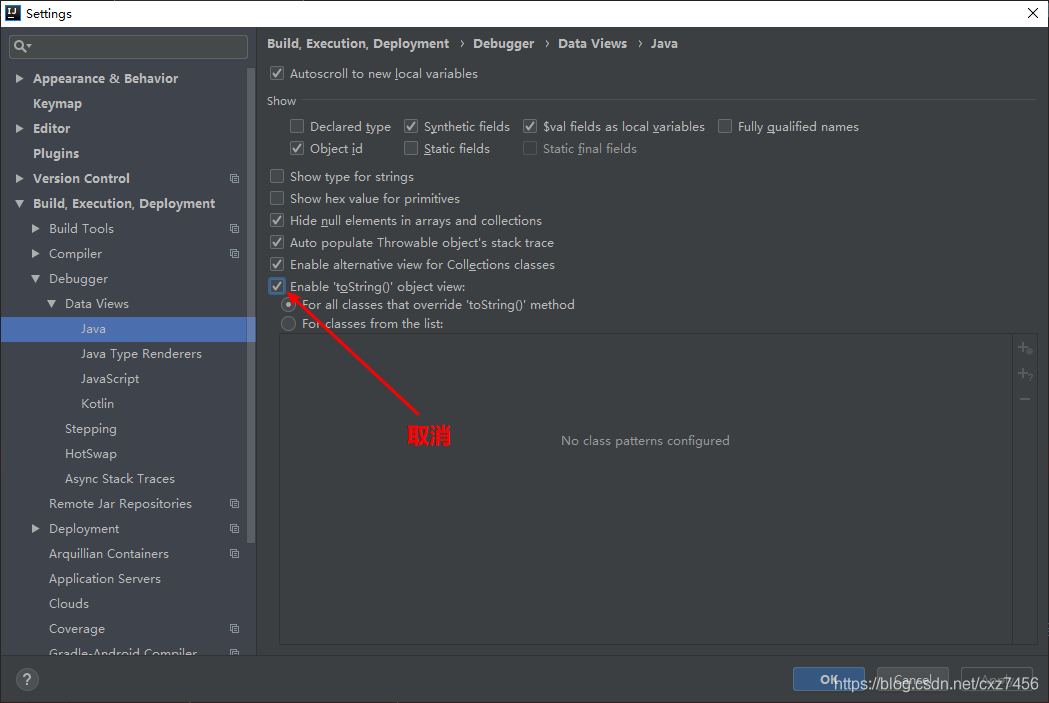Screen dimensions: 1049x703
Task: Open Async Stack Traces settings
Action: [x=120, y=479]
